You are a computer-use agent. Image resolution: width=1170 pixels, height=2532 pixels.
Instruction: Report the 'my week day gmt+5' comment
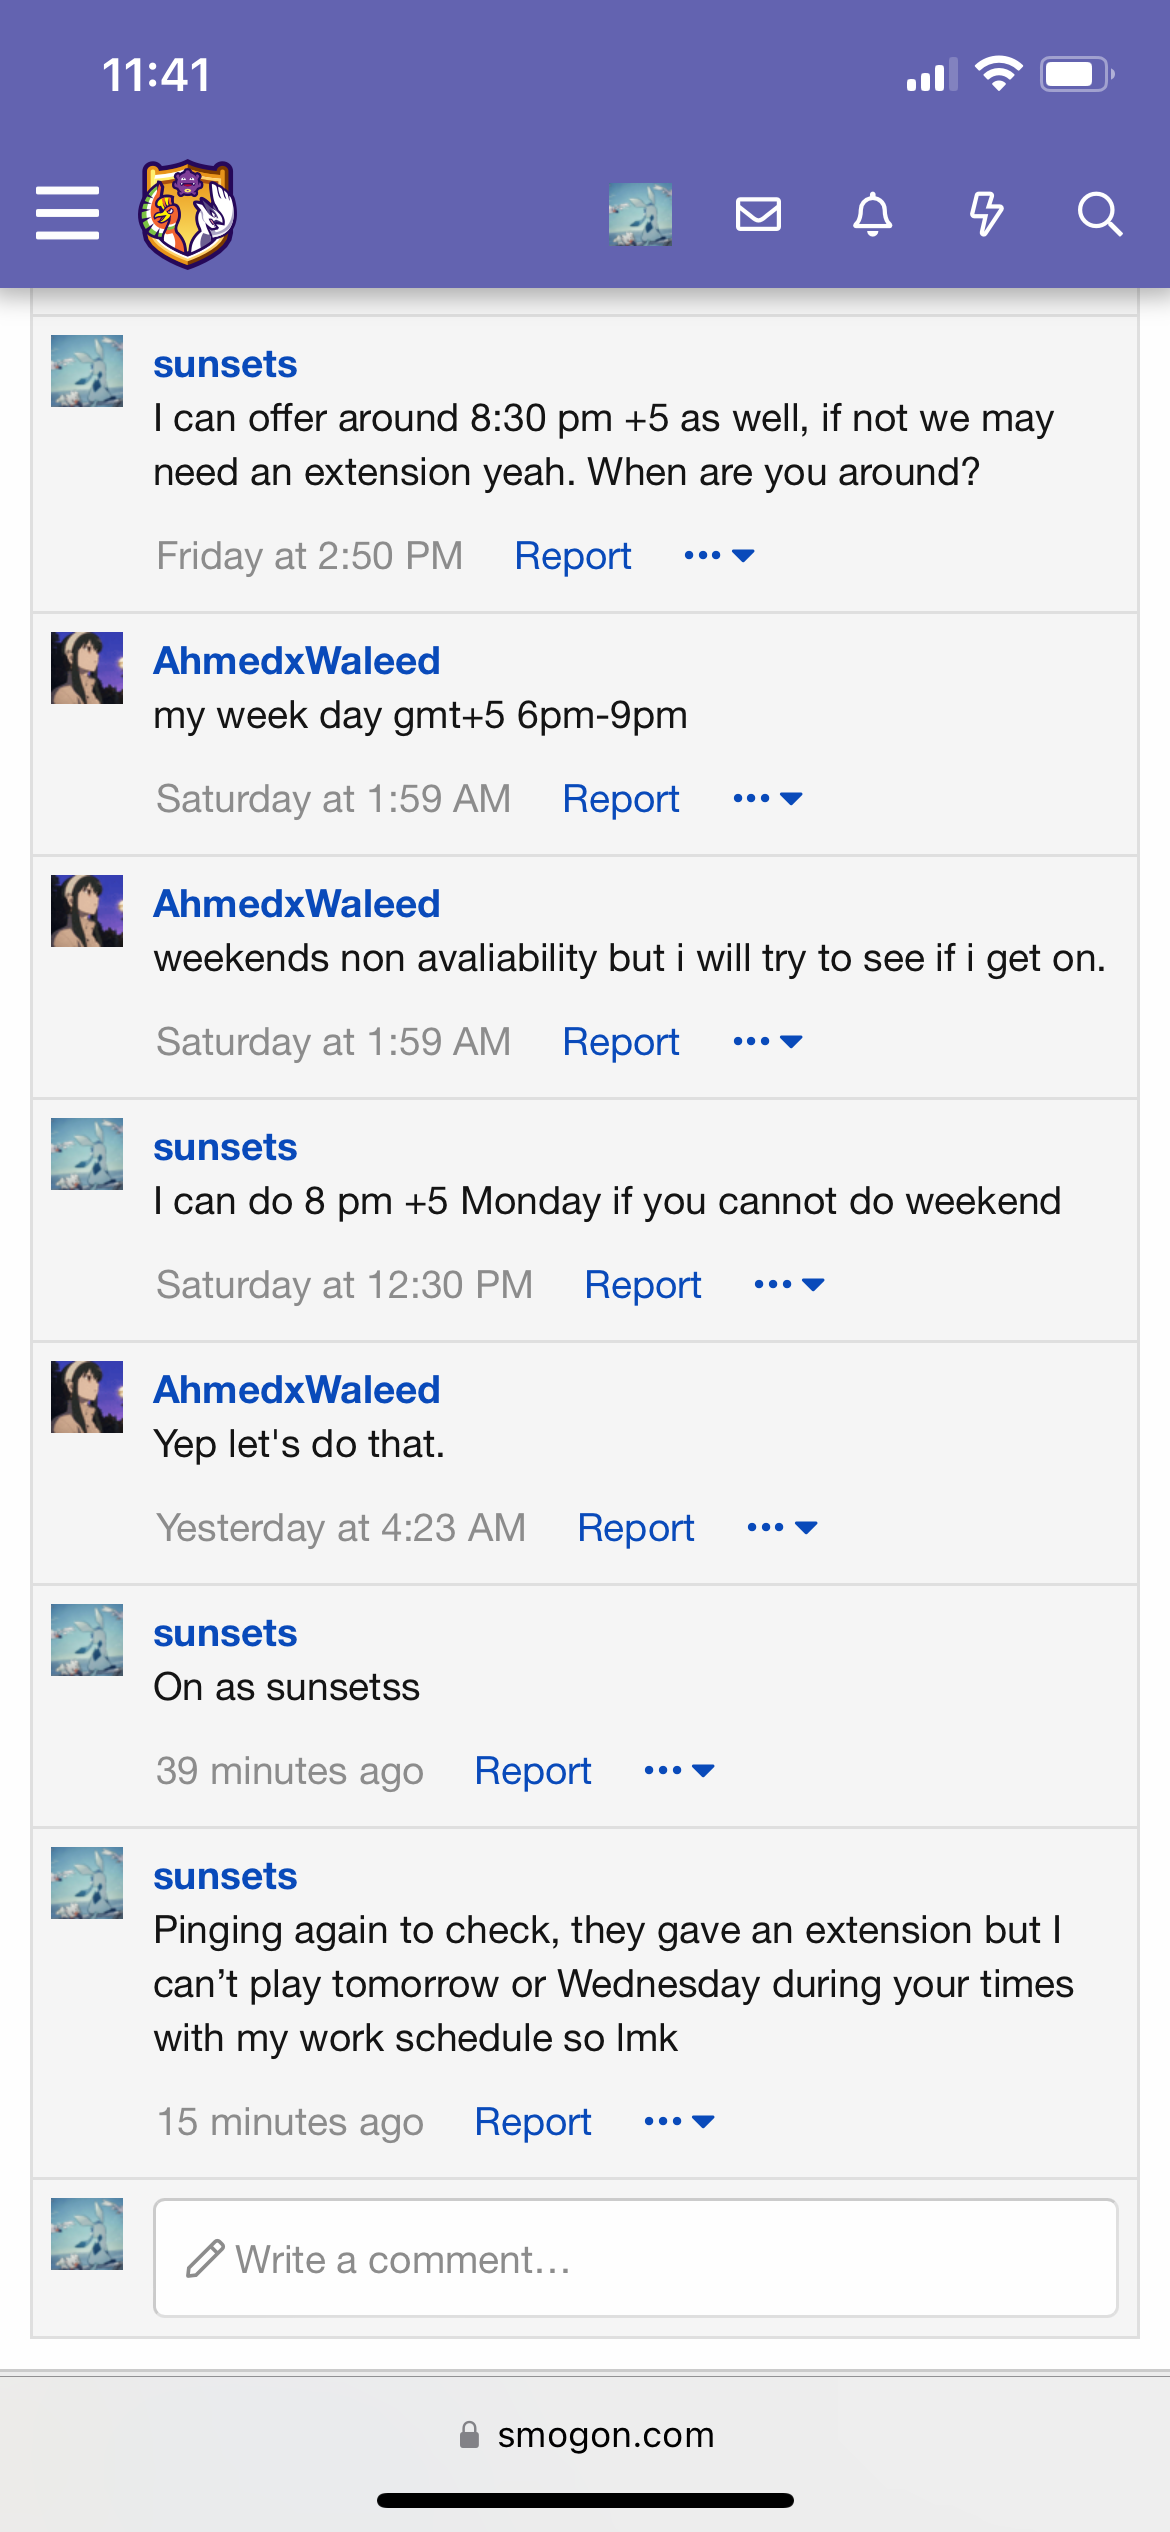pos(620,799)
